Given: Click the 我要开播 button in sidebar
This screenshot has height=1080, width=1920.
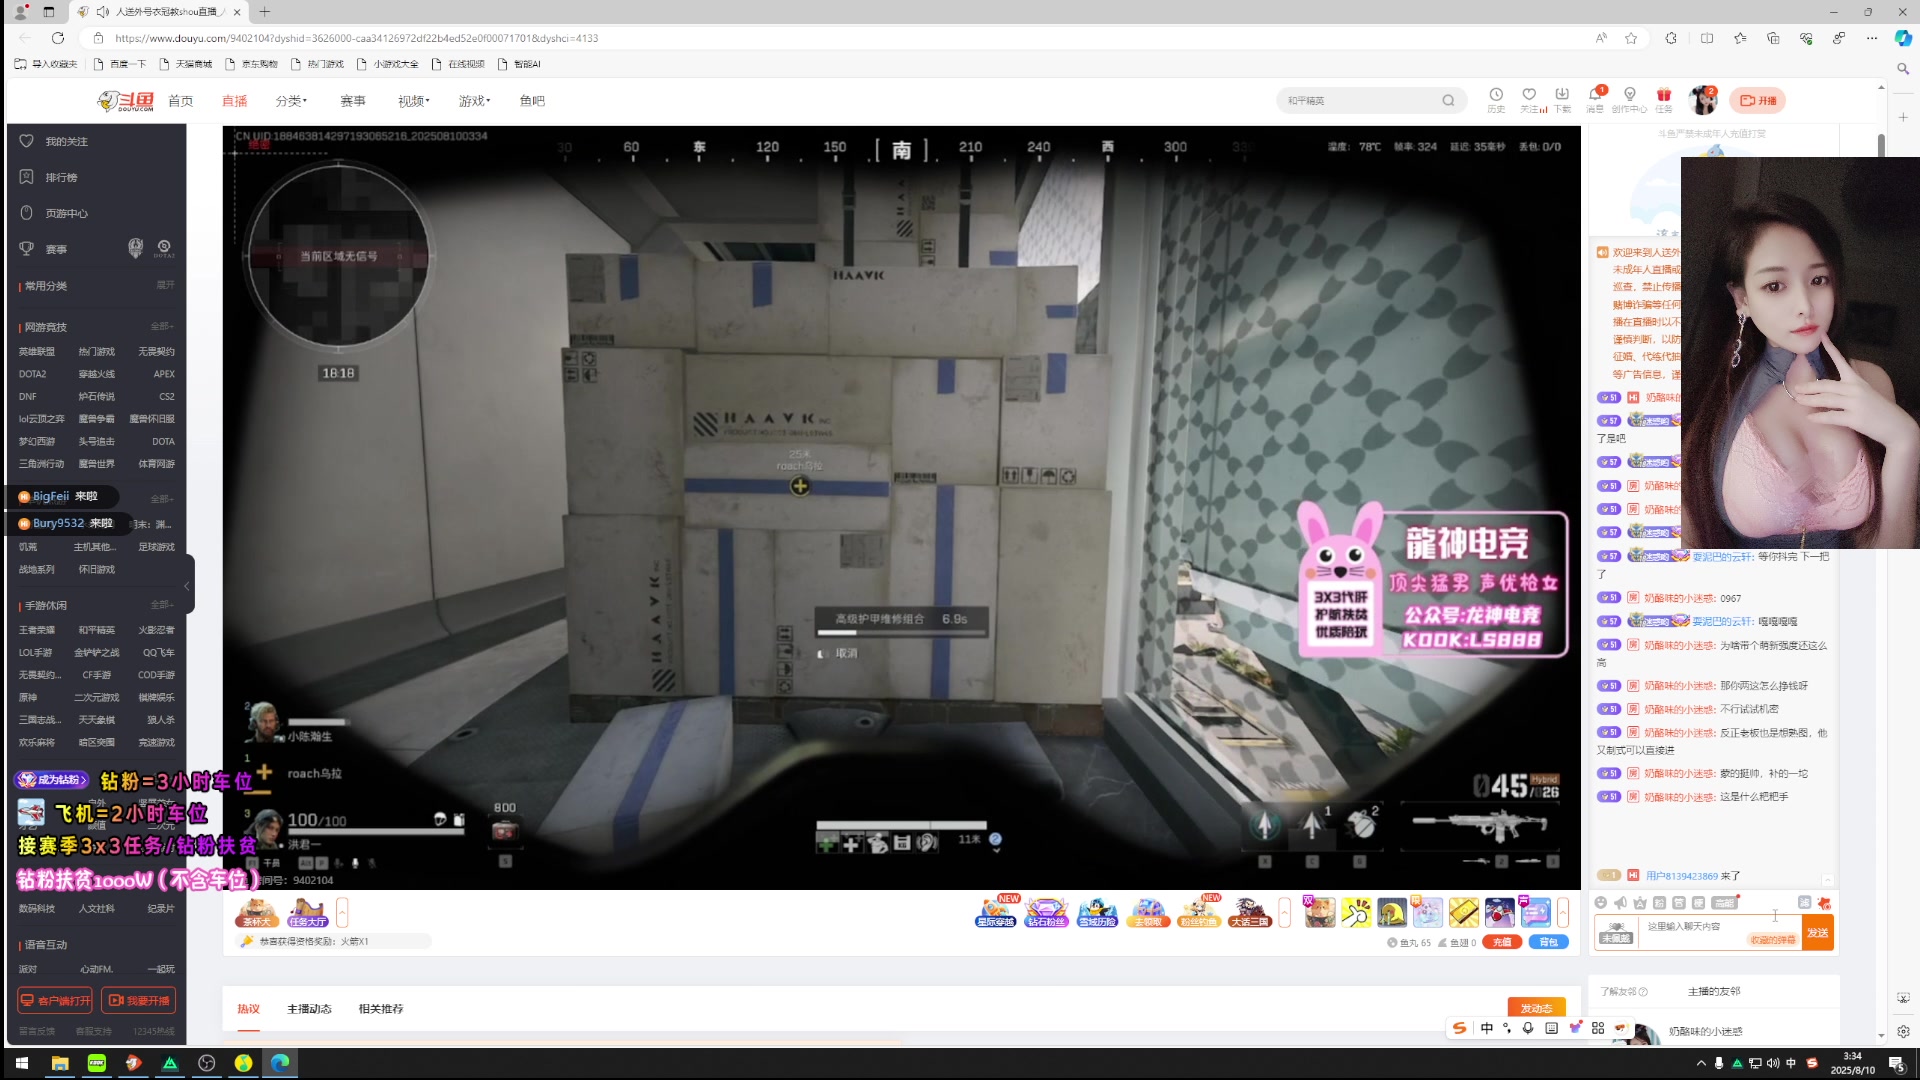Looking at the screenshot, I should (139, 1000).
